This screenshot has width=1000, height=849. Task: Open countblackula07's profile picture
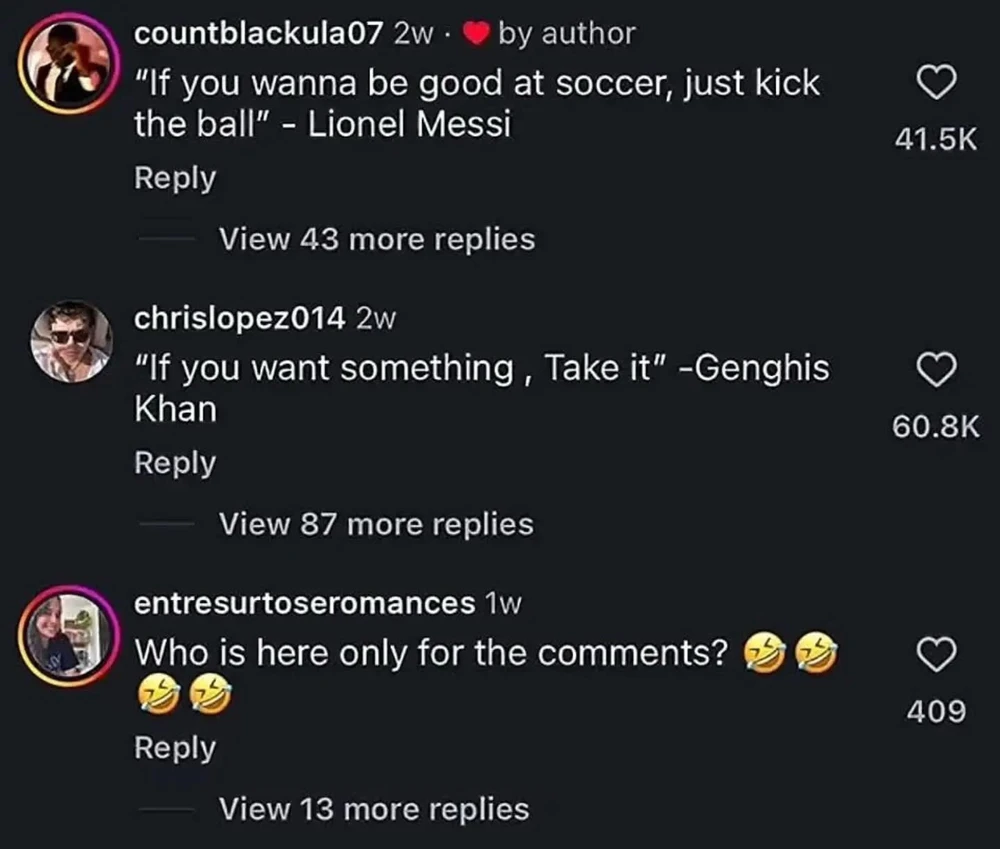click(x=68, y=63)
